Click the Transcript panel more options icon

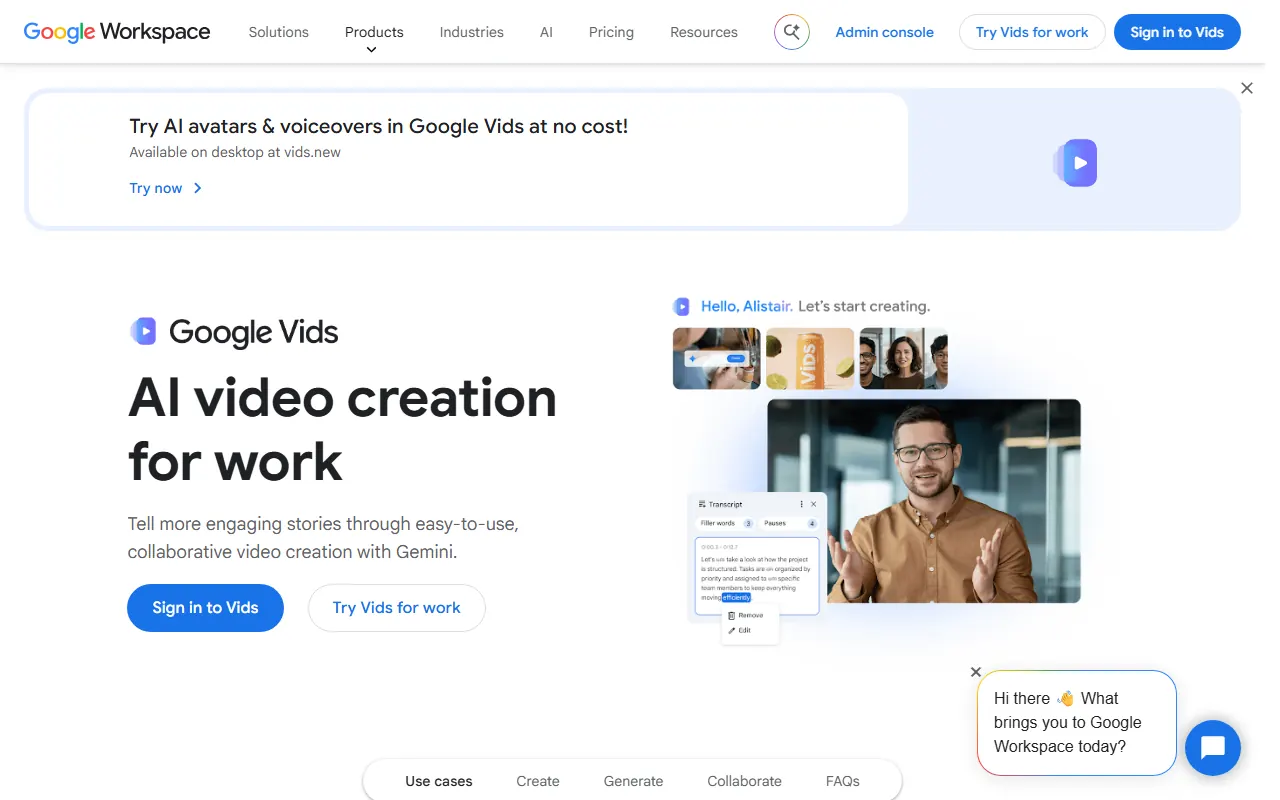802,504
